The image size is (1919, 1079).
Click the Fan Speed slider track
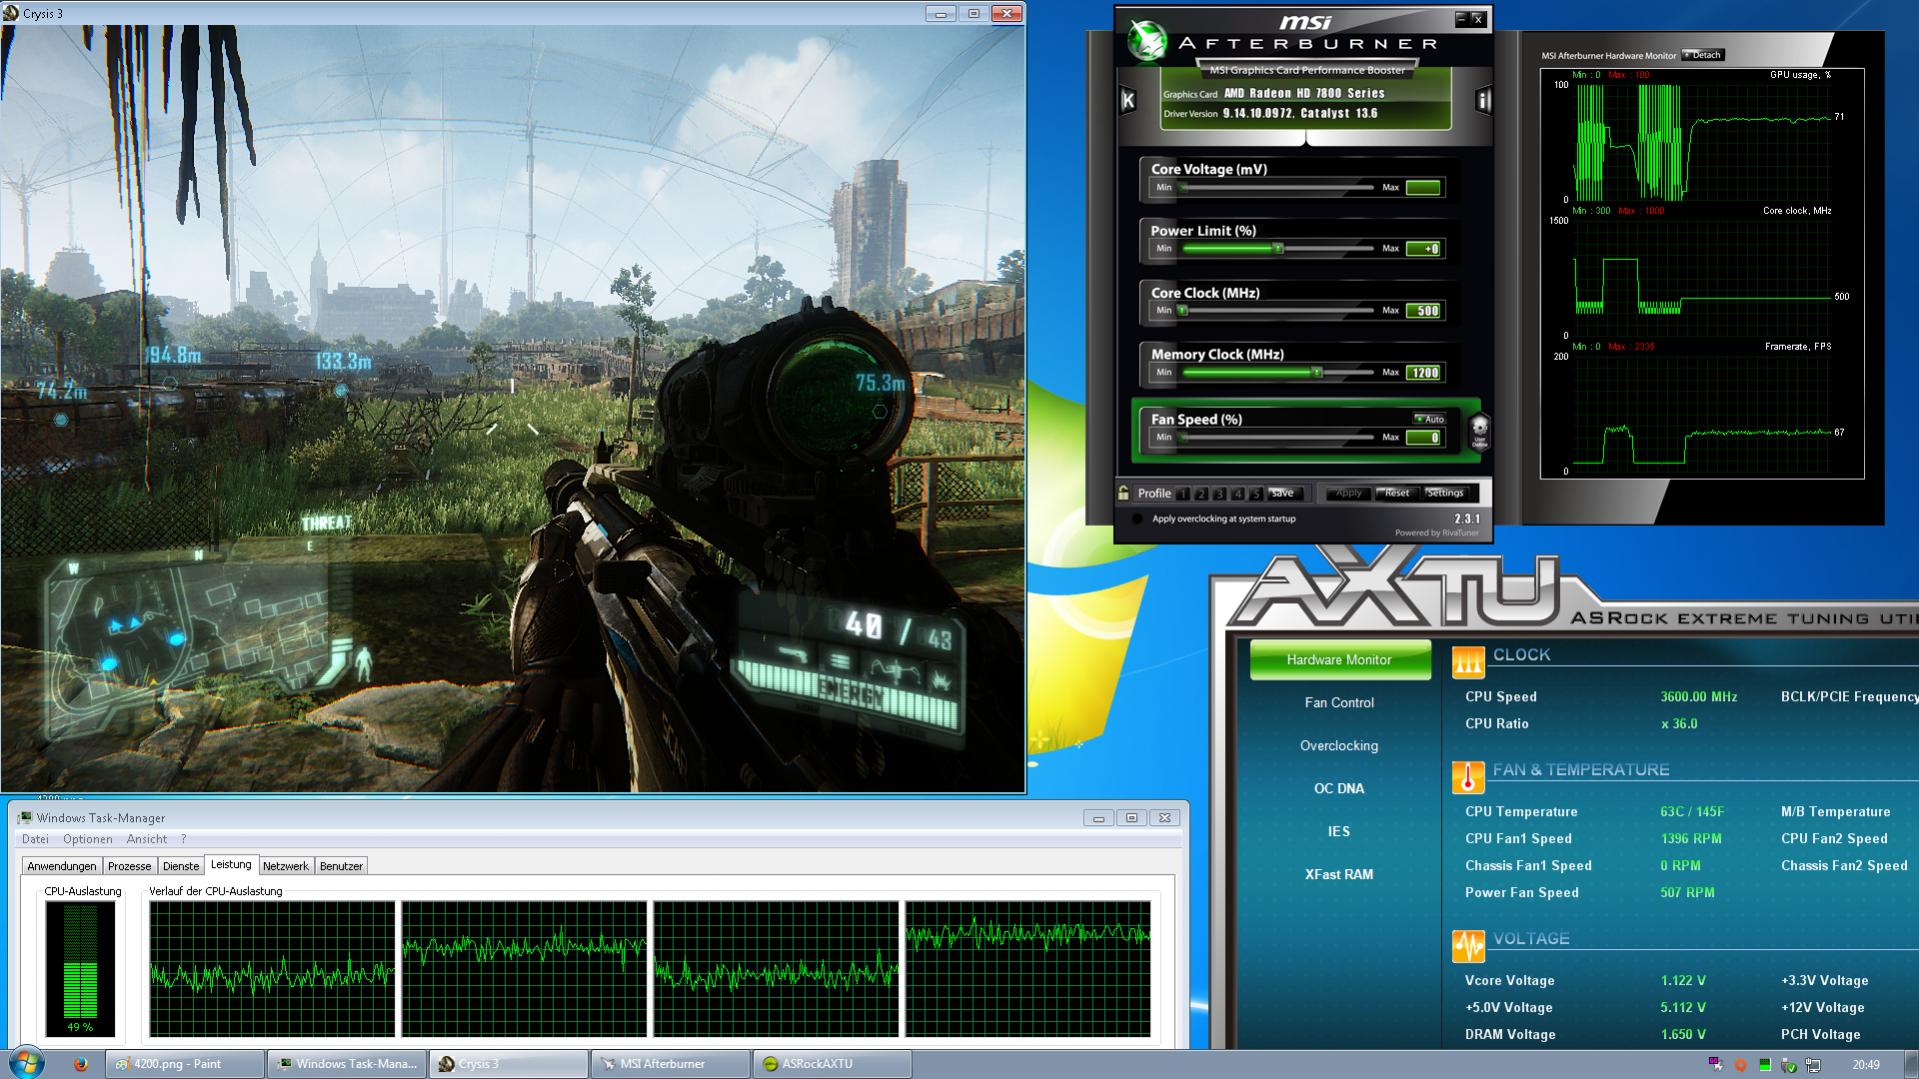1277,437
